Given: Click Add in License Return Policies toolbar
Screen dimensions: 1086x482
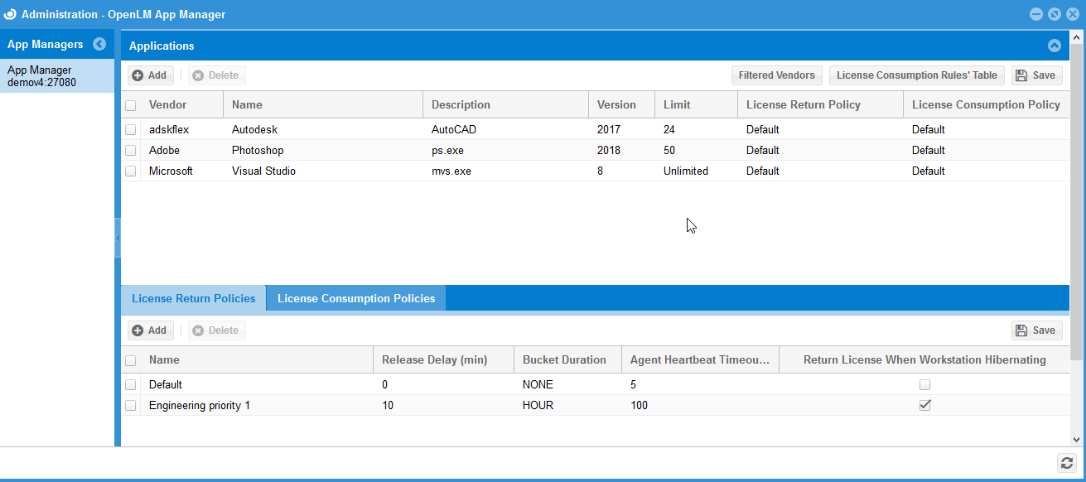Looking at the screenshot, I should (150, 330).
